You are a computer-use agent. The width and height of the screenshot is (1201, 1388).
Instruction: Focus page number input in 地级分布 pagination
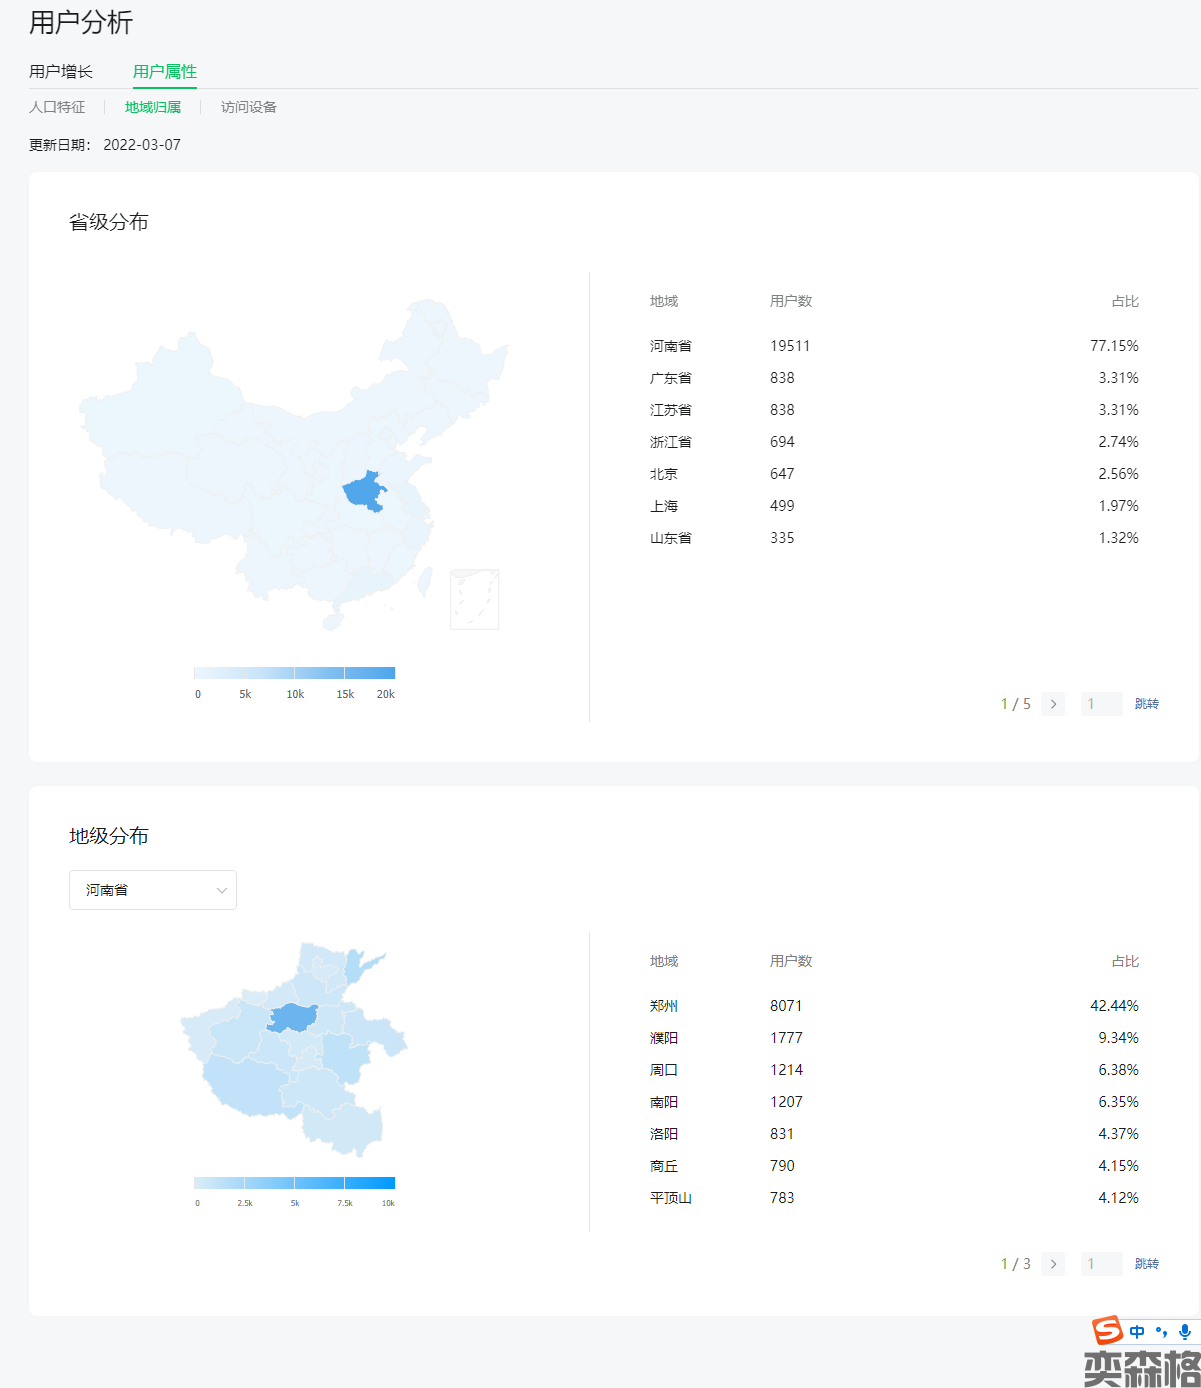coord(1101,1264)
